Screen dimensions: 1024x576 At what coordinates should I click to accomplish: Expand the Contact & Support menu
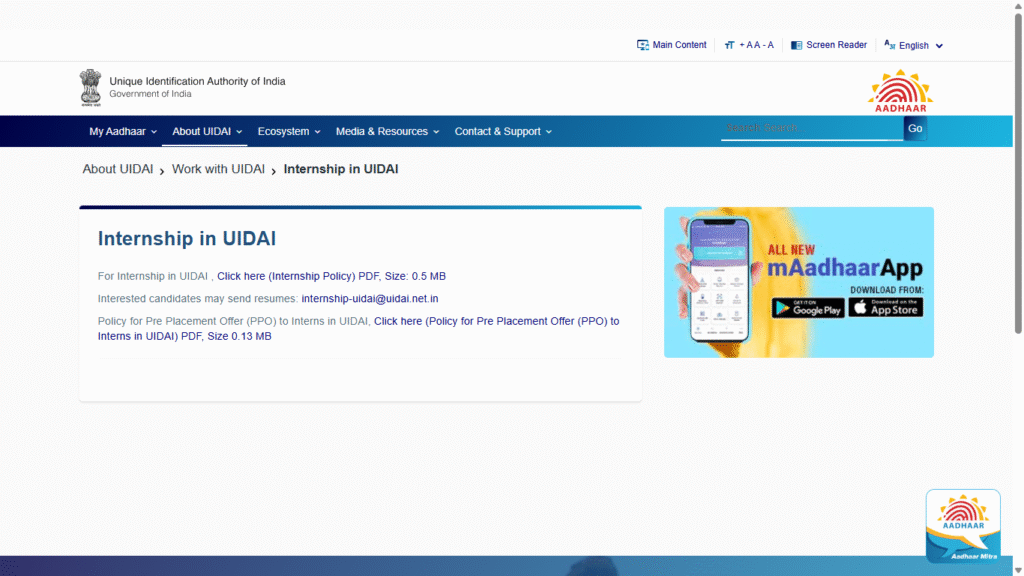tap(503, 131)
